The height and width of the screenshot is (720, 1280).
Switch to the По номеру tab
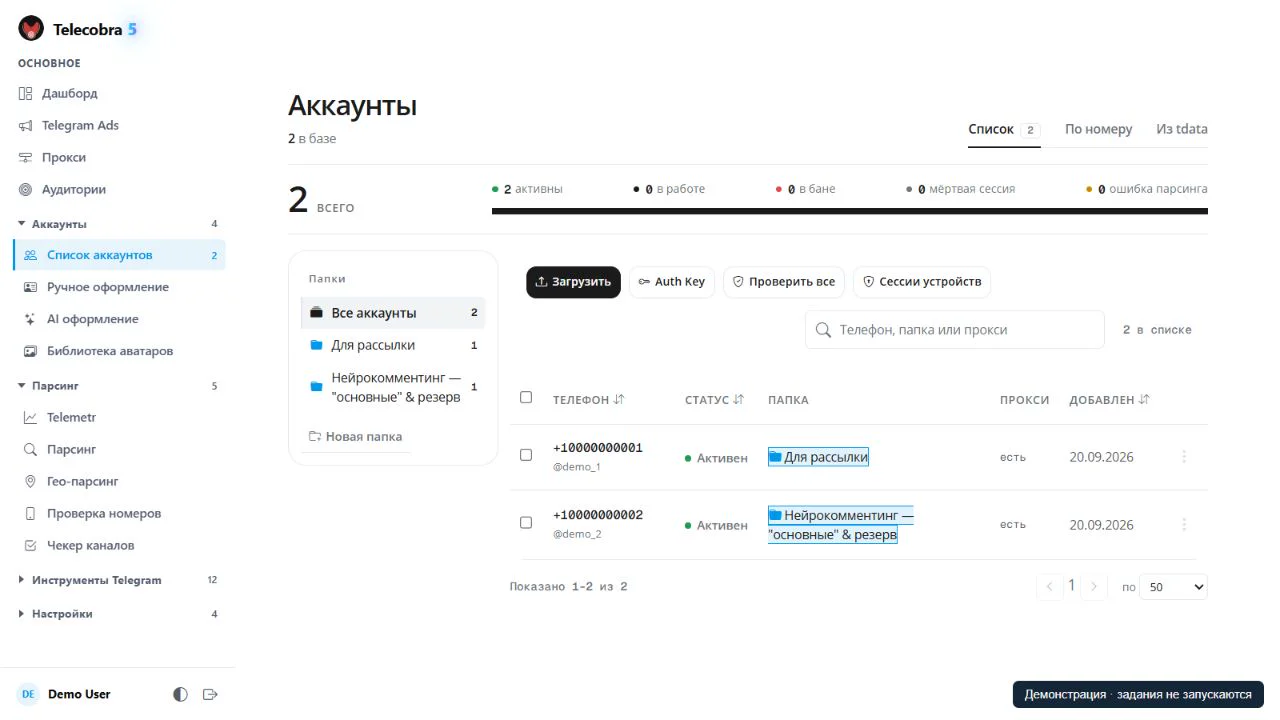point(1098,130)
